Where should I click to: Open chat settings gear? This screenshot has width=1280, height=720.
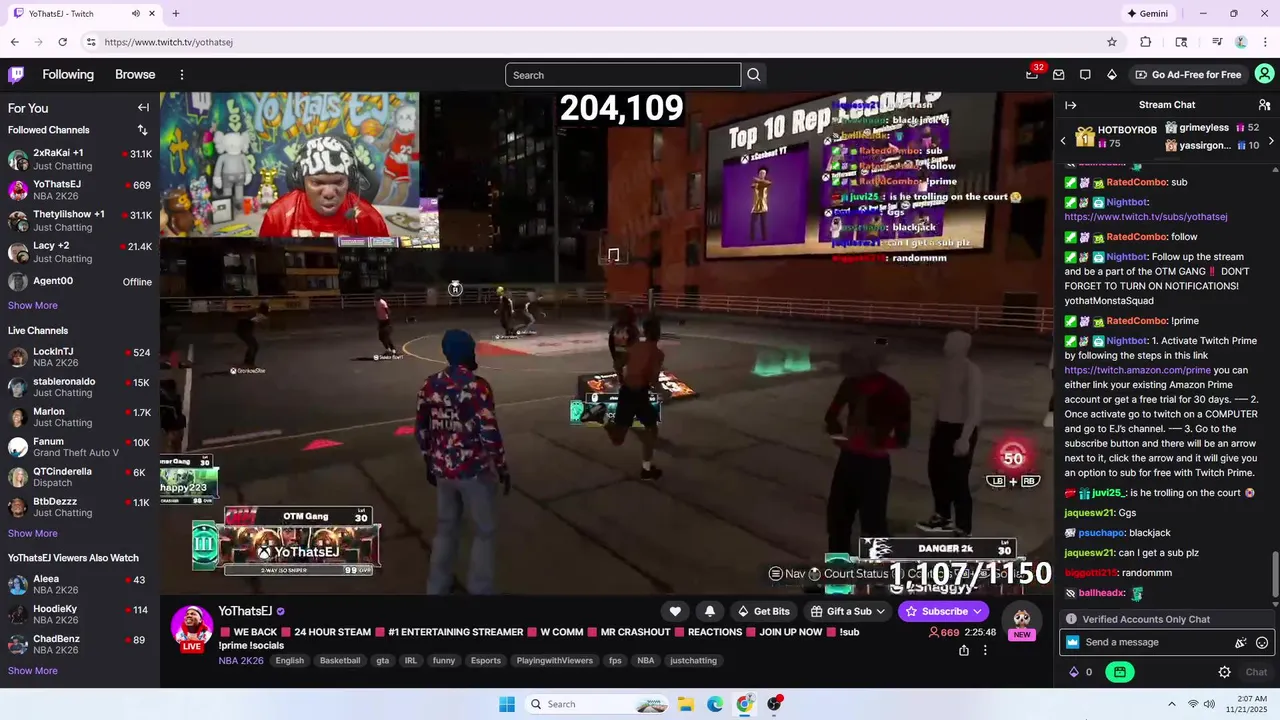(x=1224, y=672)
